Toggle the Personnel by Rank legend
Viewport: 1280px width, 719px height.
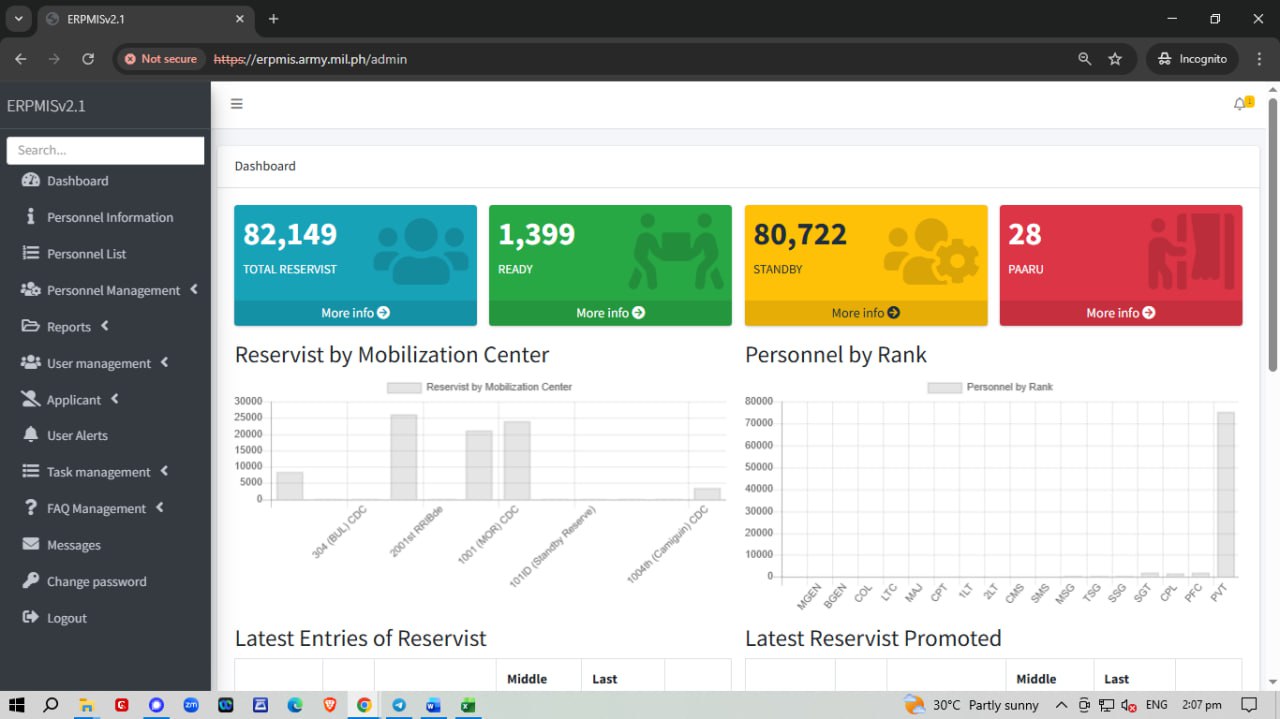coord(990,387)
